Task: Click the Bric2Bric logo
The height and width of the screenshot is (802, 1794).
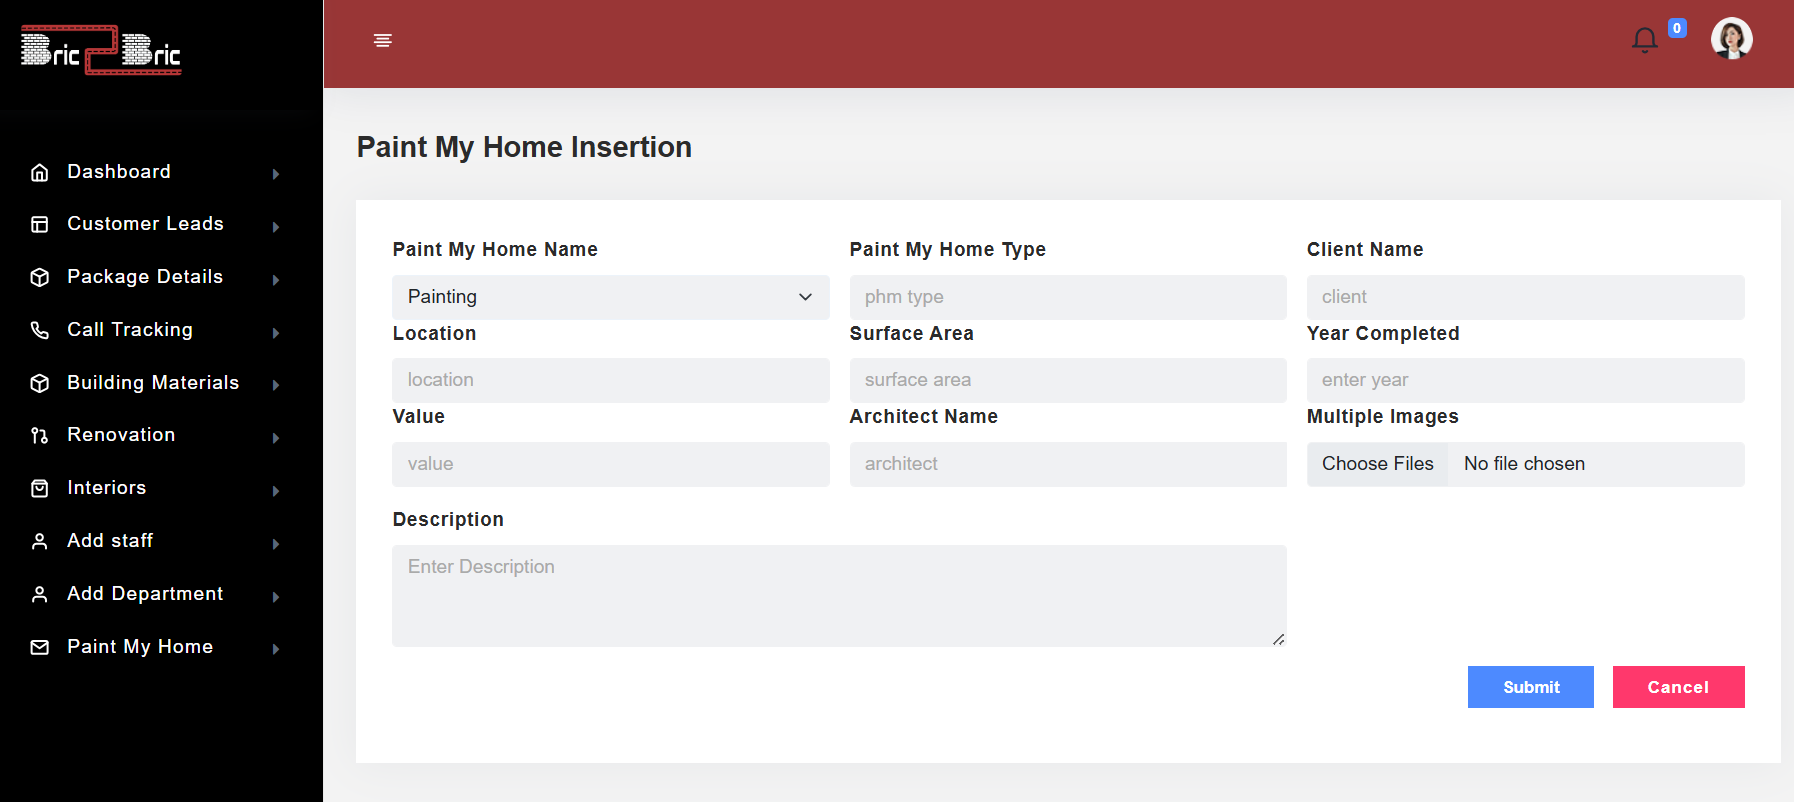Action: point(101,50)
